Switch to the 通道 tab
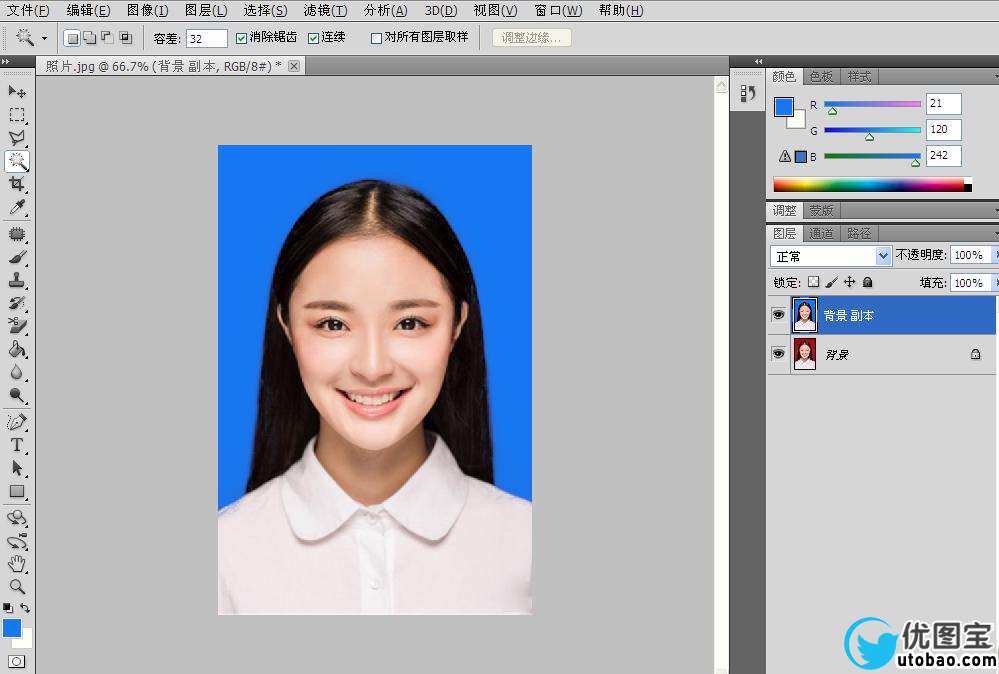 click(x=821, y=234)
